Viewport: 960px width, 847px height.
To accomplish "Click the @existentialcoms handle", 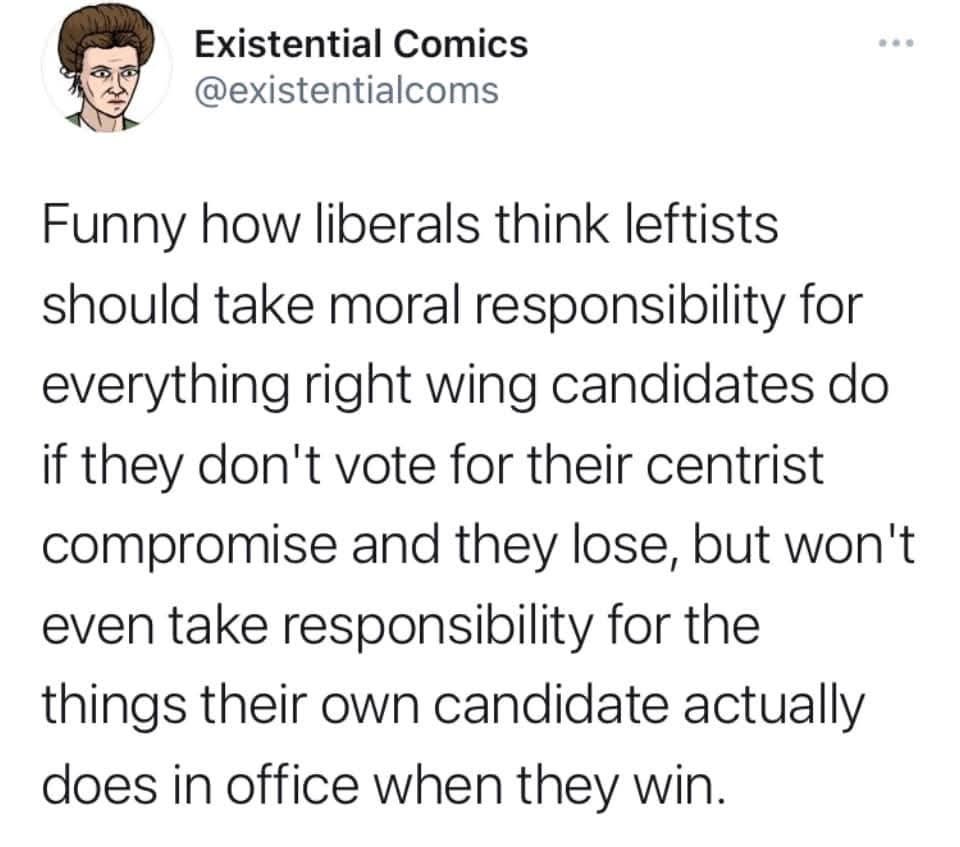I will coord(344,91).
